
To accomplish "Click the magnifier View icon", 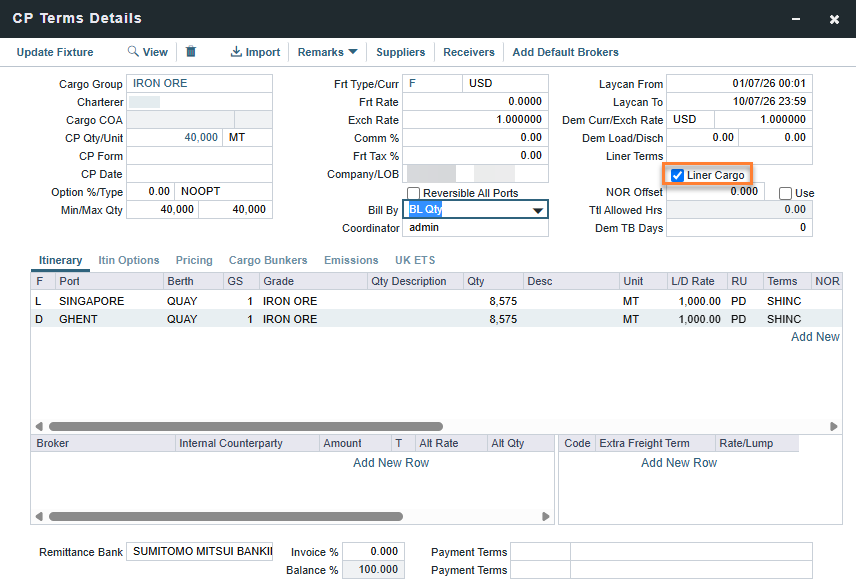I will [133, 51].
